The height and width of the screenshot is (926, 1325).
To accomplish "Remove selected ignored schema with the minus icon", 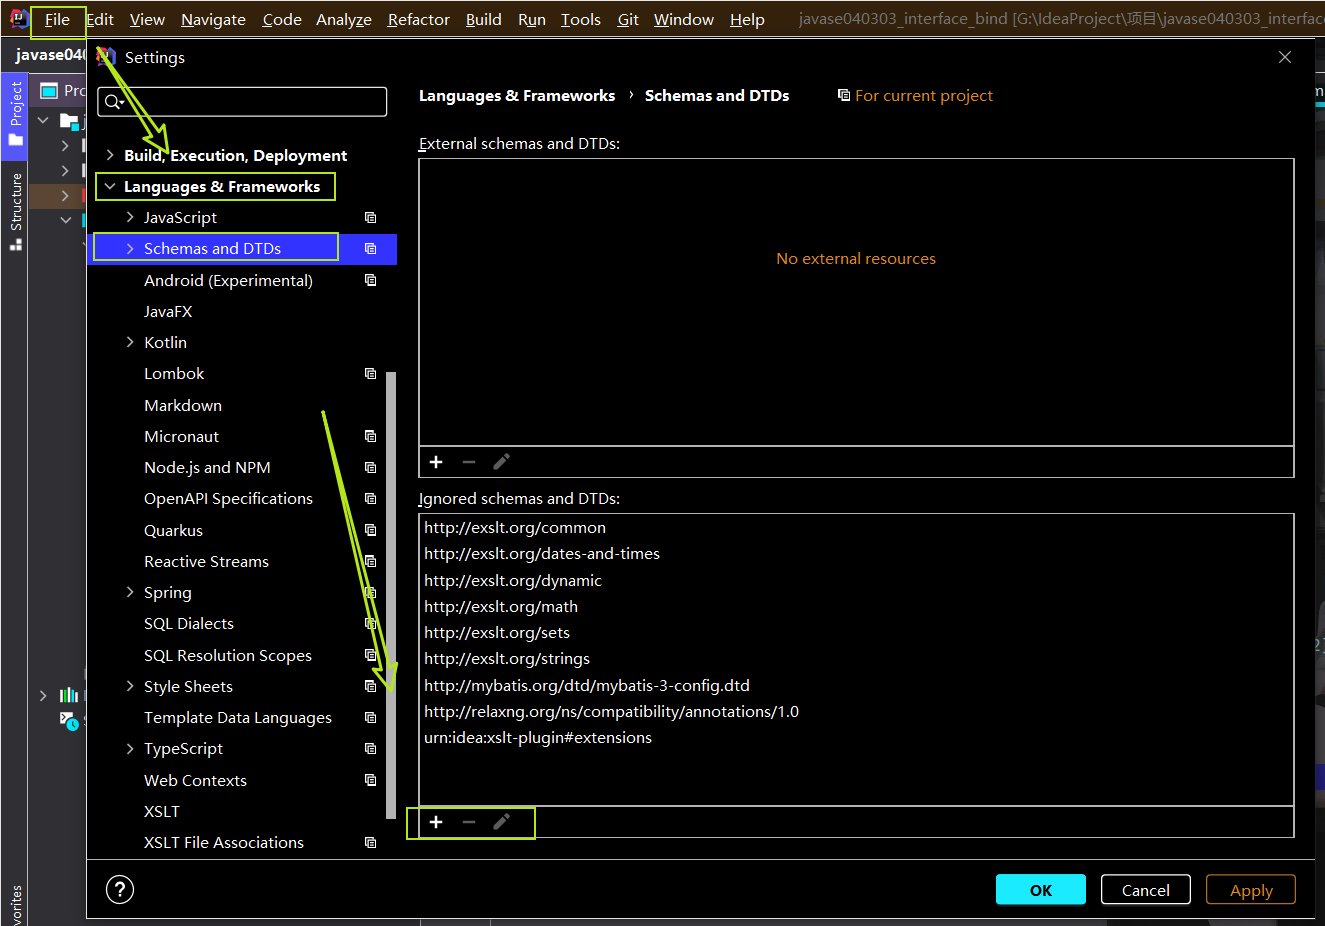I will pyautogui.click(x=469, y=822).
